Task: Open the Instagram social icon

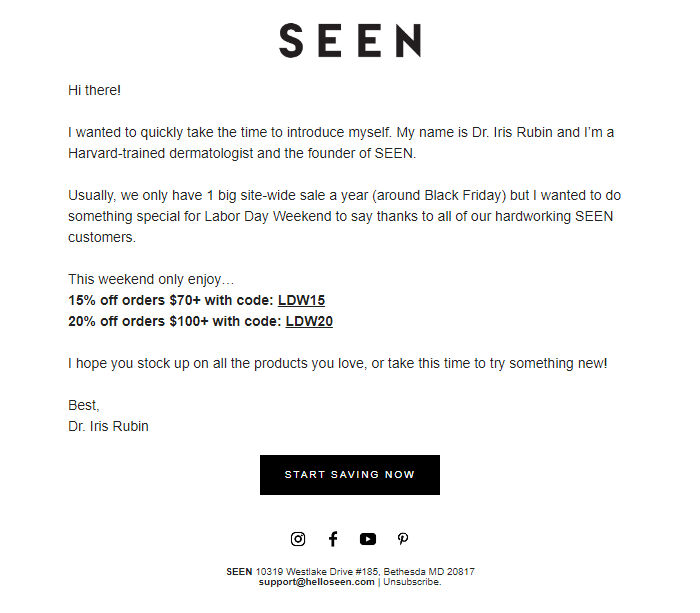Action: click(298, 539)
